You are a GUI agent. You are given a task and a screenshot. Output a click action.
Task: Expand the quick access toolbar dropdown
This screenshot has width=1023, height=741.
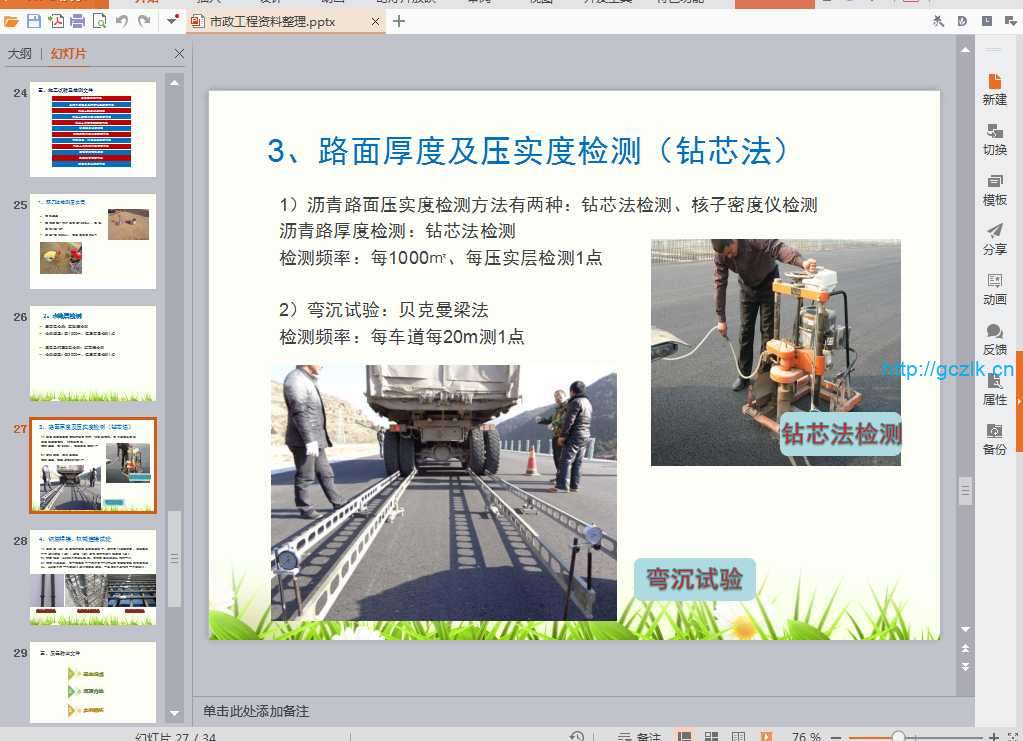173,21
